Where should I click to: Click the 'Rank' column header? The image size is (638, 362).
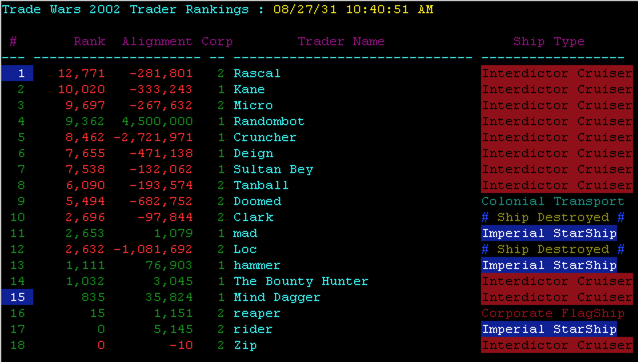coord(90,41)
